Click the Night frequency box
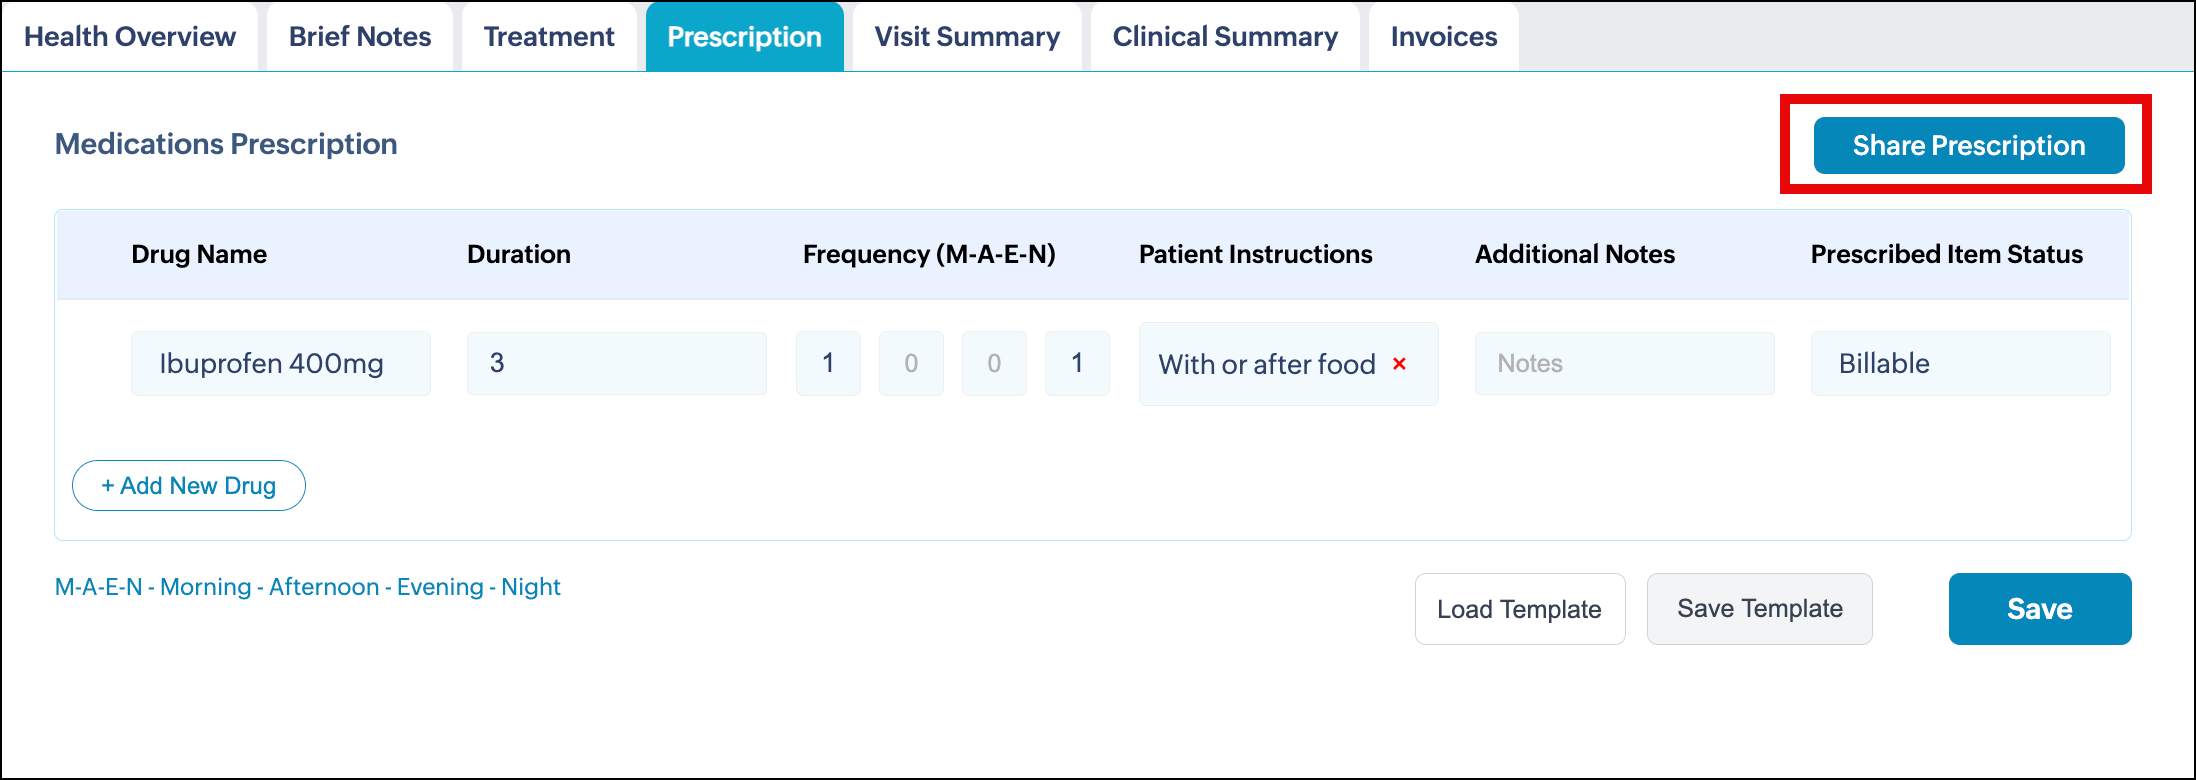The image size is (2196, 780). click(x=1077, y=364)
